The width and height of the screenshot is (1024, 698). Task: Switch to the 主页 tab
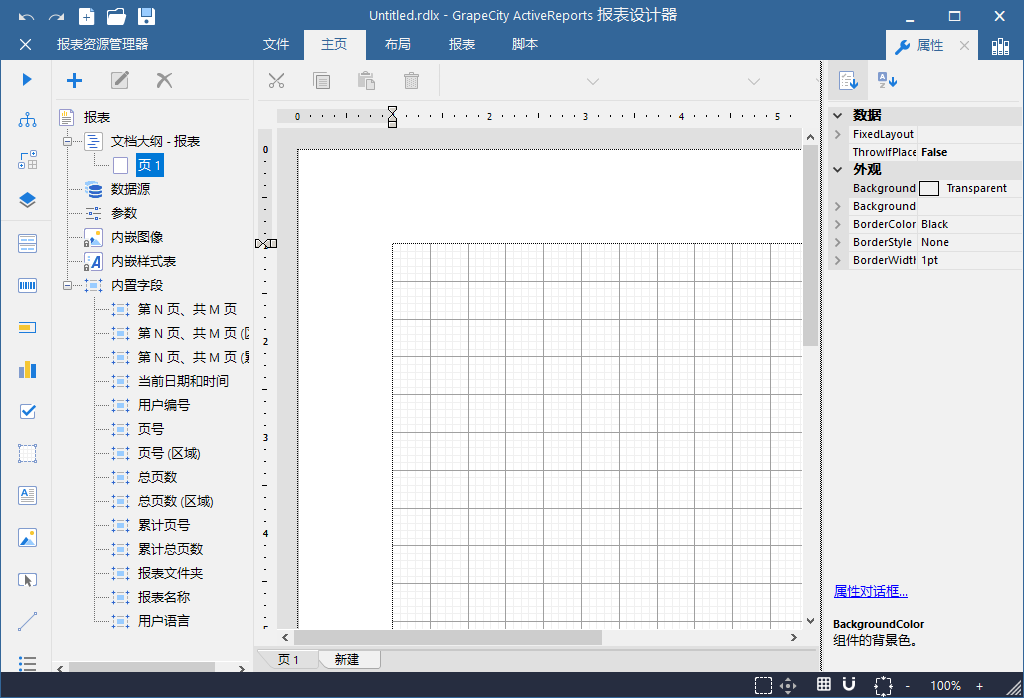point(334,44)
